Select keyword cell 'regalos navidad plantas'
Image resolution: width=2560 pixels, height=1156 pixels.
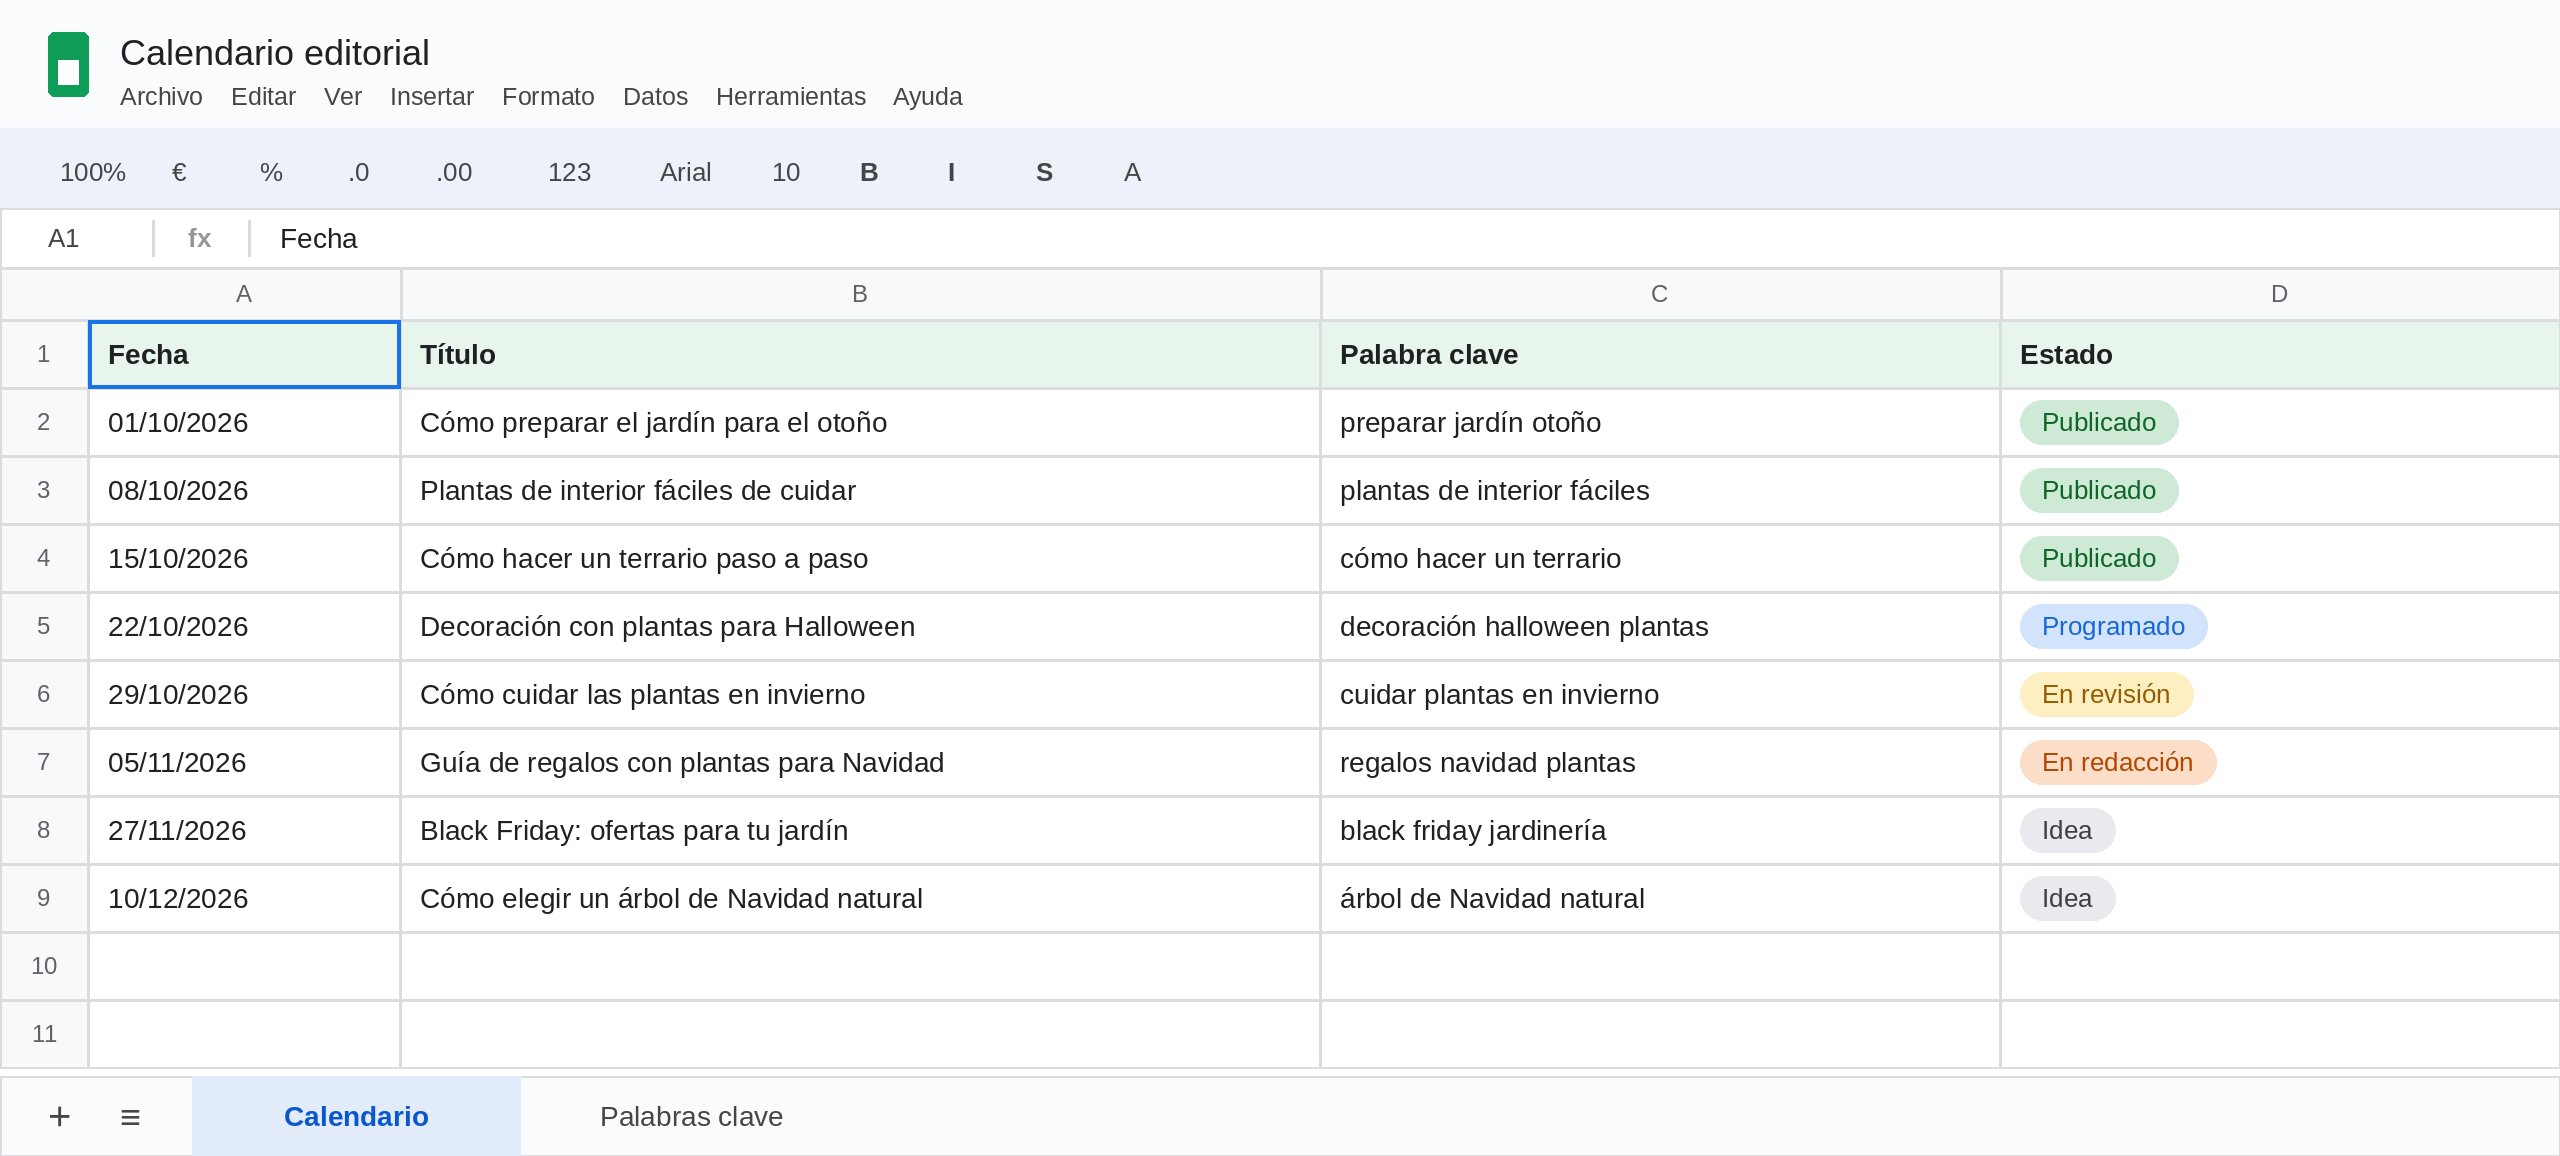pos(1660,762)
